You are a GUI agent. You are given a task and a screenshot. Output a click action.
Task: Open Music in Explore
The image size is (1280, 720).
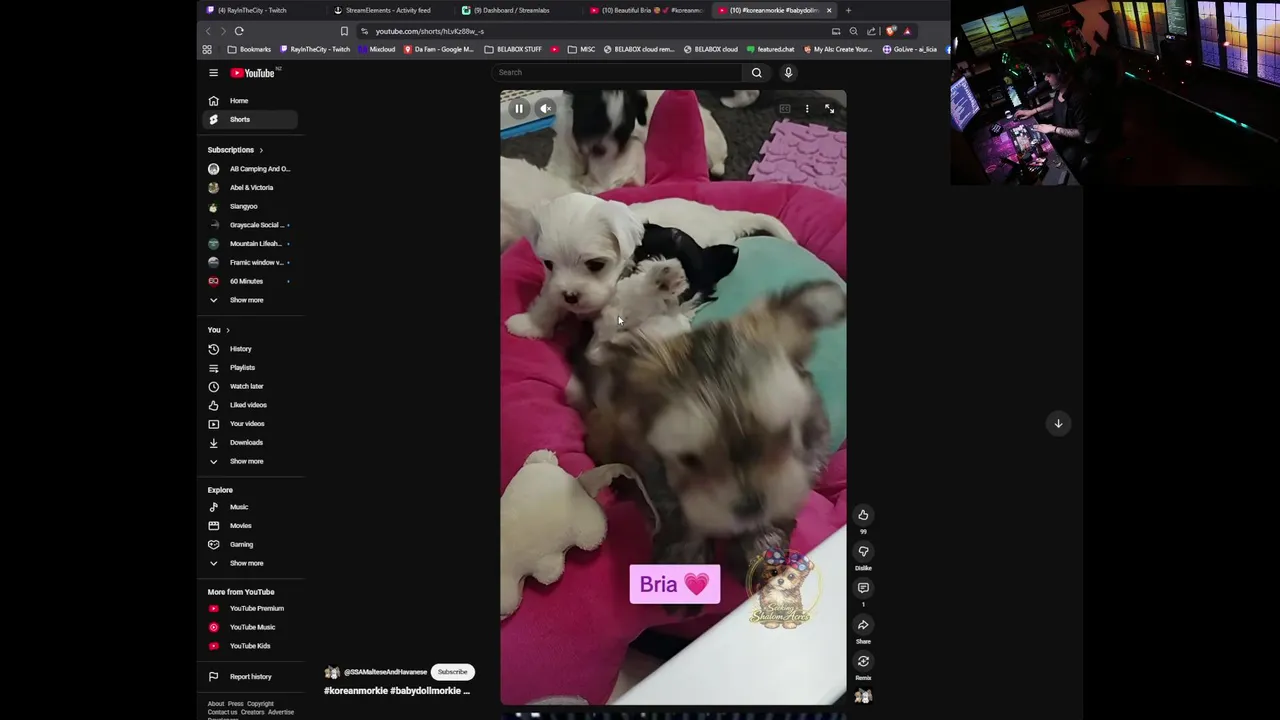[250, 507]
